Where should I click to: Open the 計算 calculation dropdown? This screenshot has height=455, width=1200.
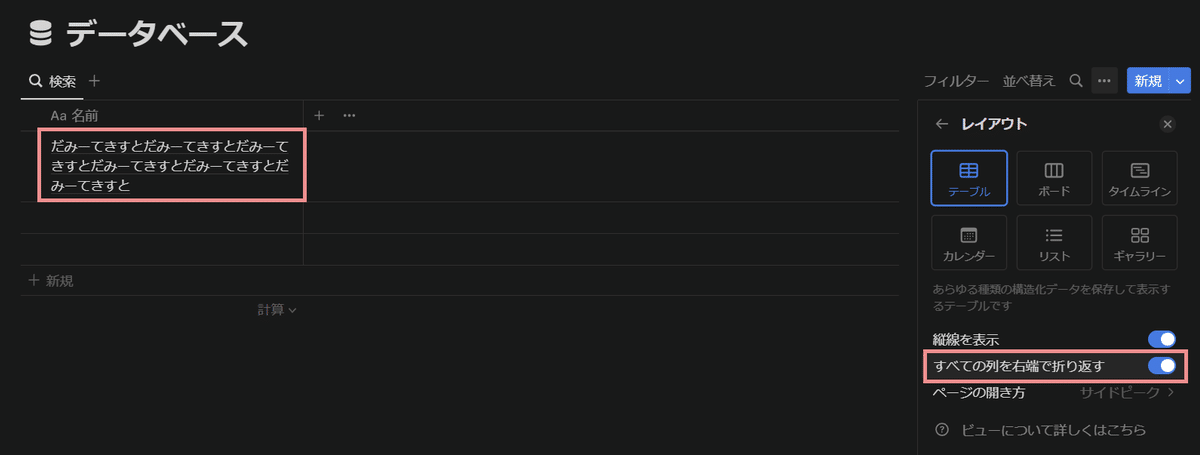pyautogui.click(x=277, y=310)
